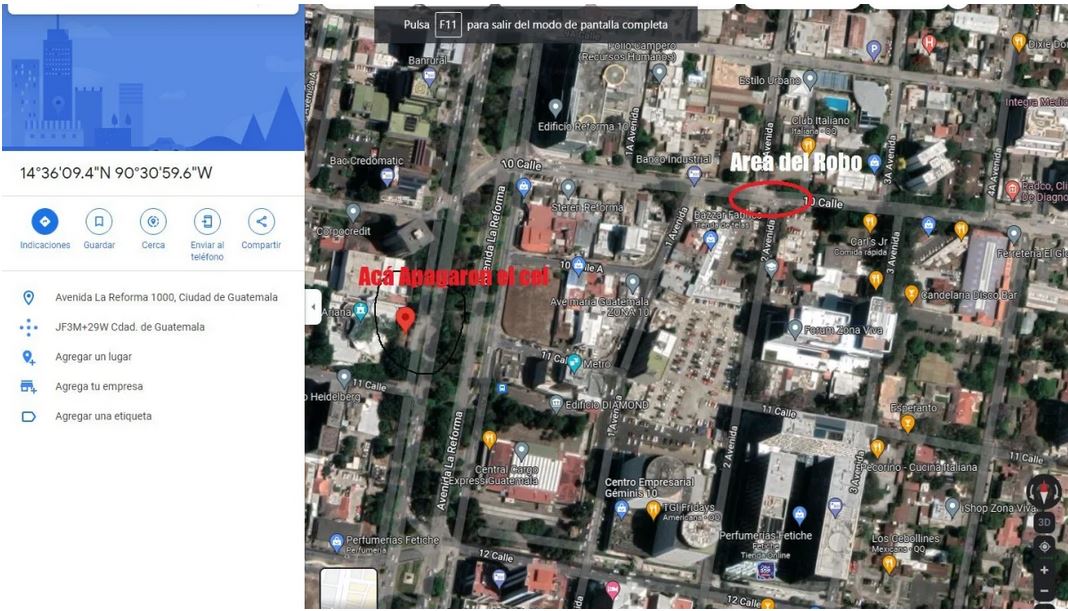Click the my location button
This screenshot has height=611, width=1068.
click(x=1044, y=546)
